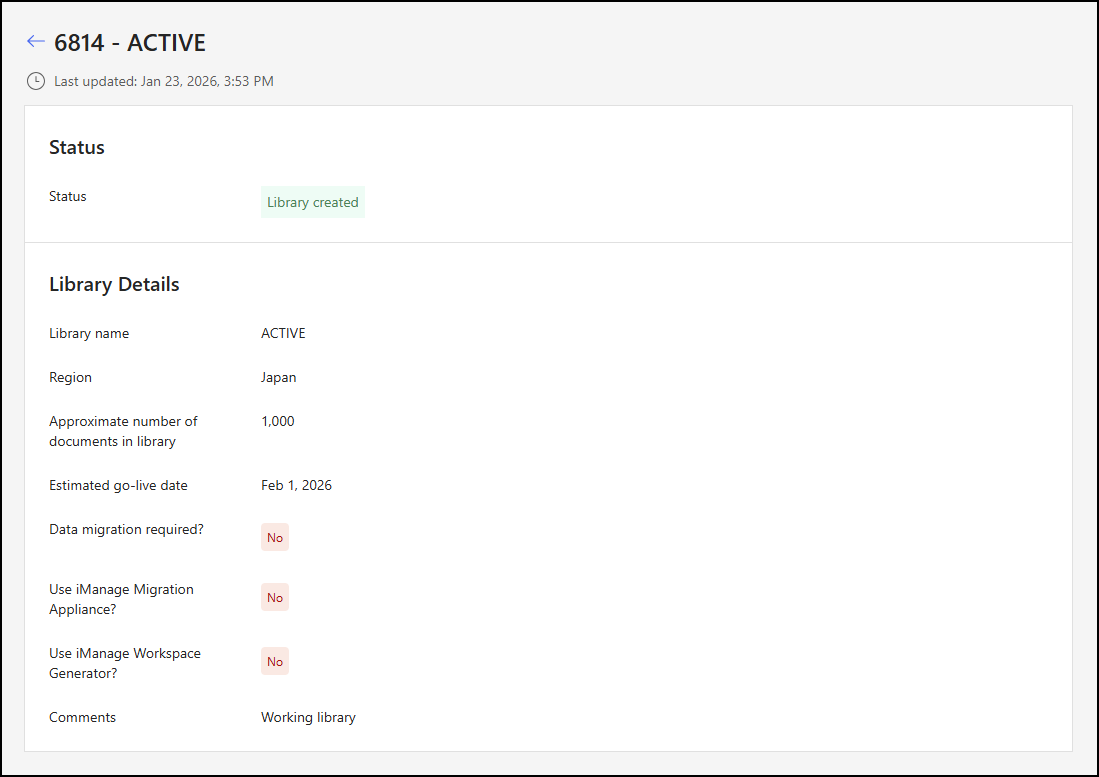Select the document count '1,000'

click(x=277, y=421)
